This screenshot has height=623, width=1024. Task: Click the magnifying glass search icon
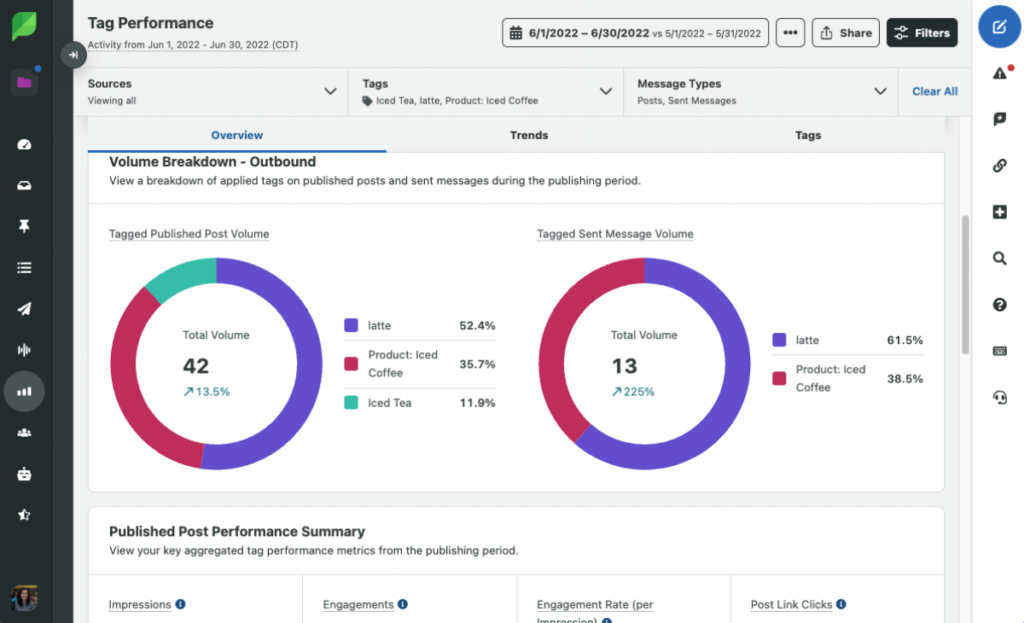999,258
